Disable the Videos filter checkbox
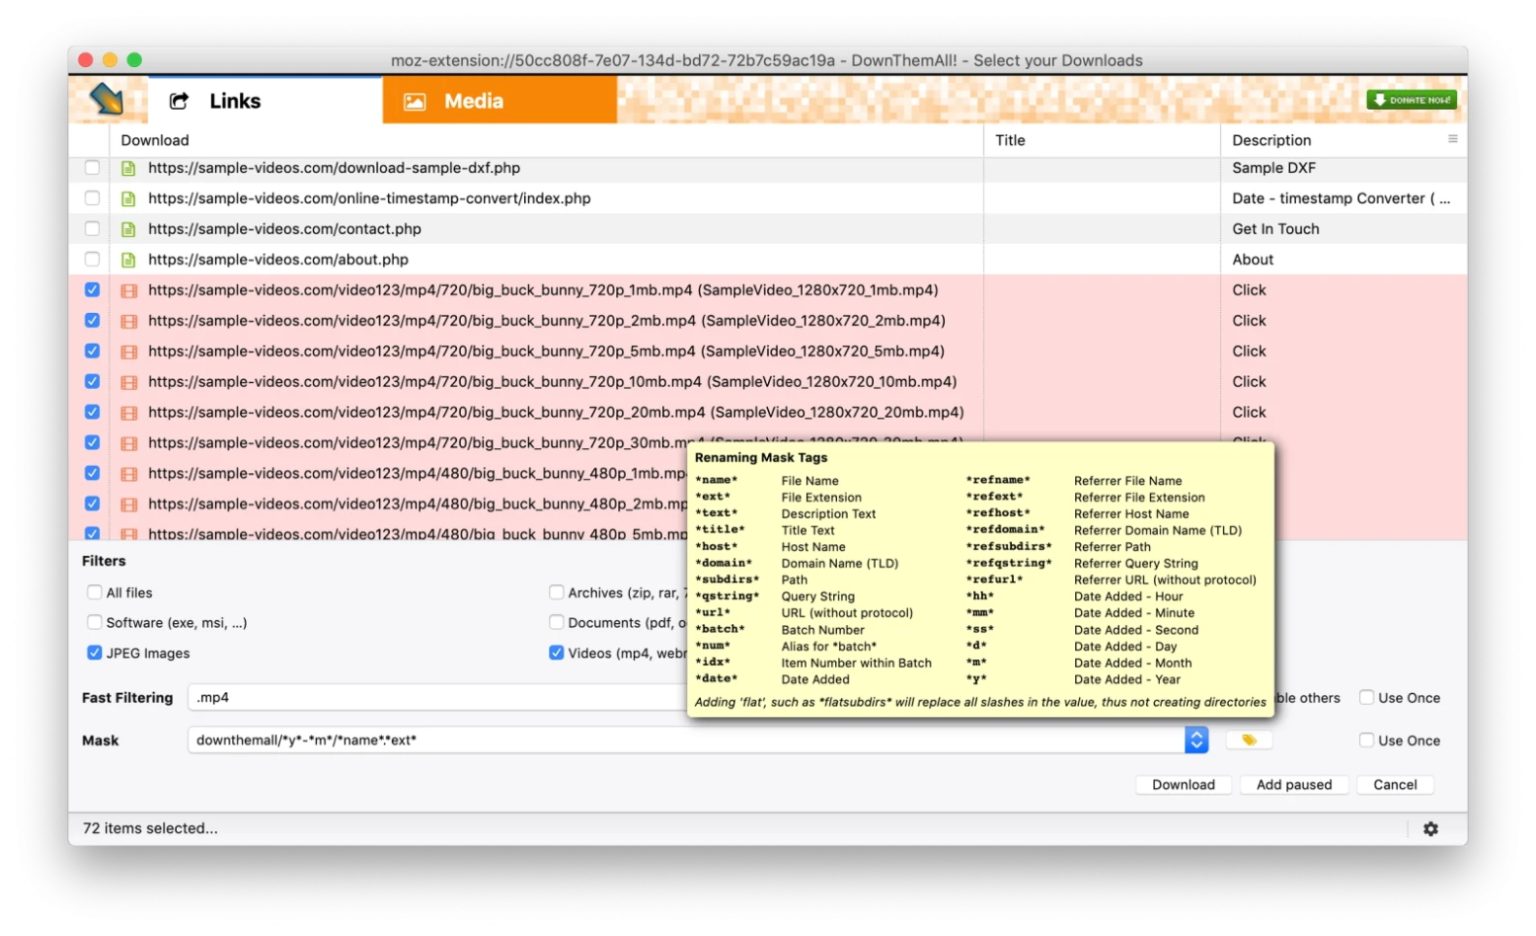 pos(556,652)
